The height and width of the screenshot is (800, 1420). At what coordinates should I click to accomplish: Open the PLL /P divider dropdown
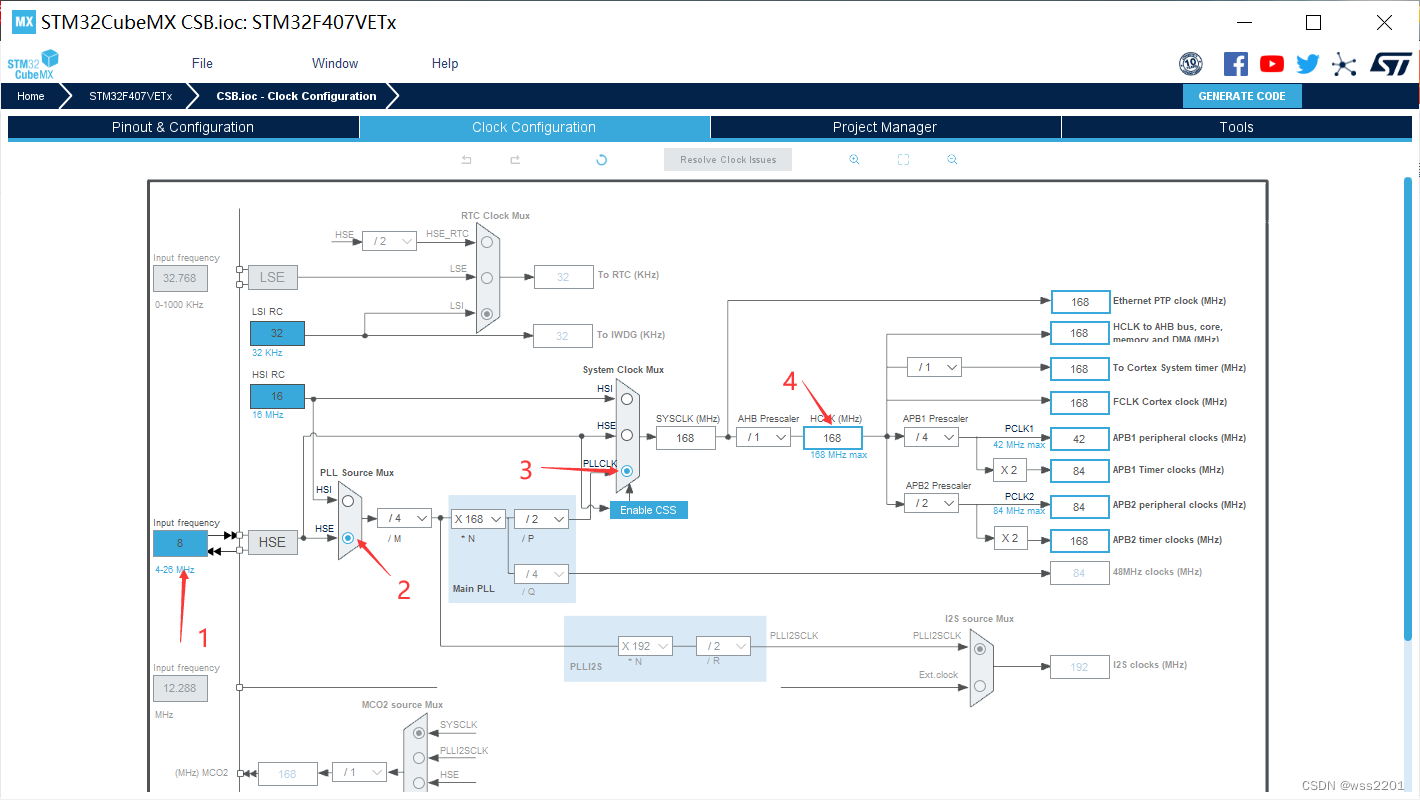click(541, 519)
